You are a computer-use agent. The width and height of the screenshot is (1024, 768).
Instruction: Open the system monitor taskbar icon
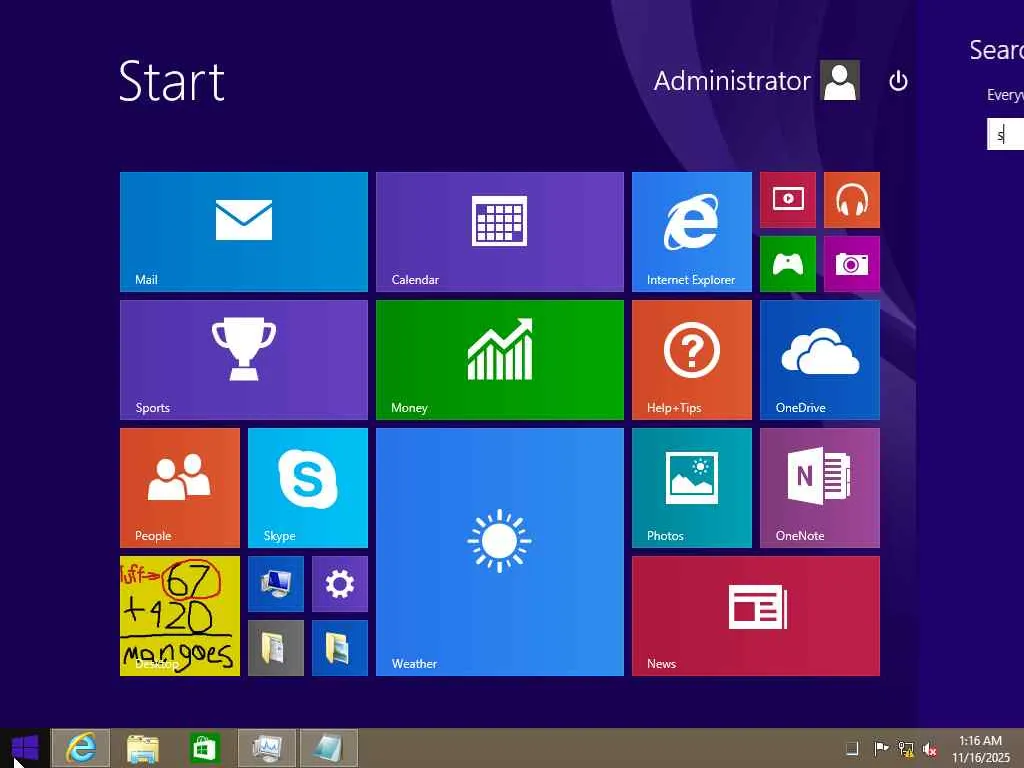pyautogui.click(x=266, y=748)
